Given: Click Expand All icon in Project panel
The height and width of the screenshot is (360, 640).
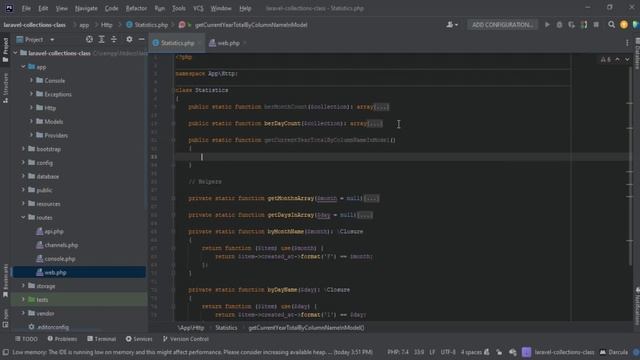Looking at the screenshot, I should click(x=102, y=39).
